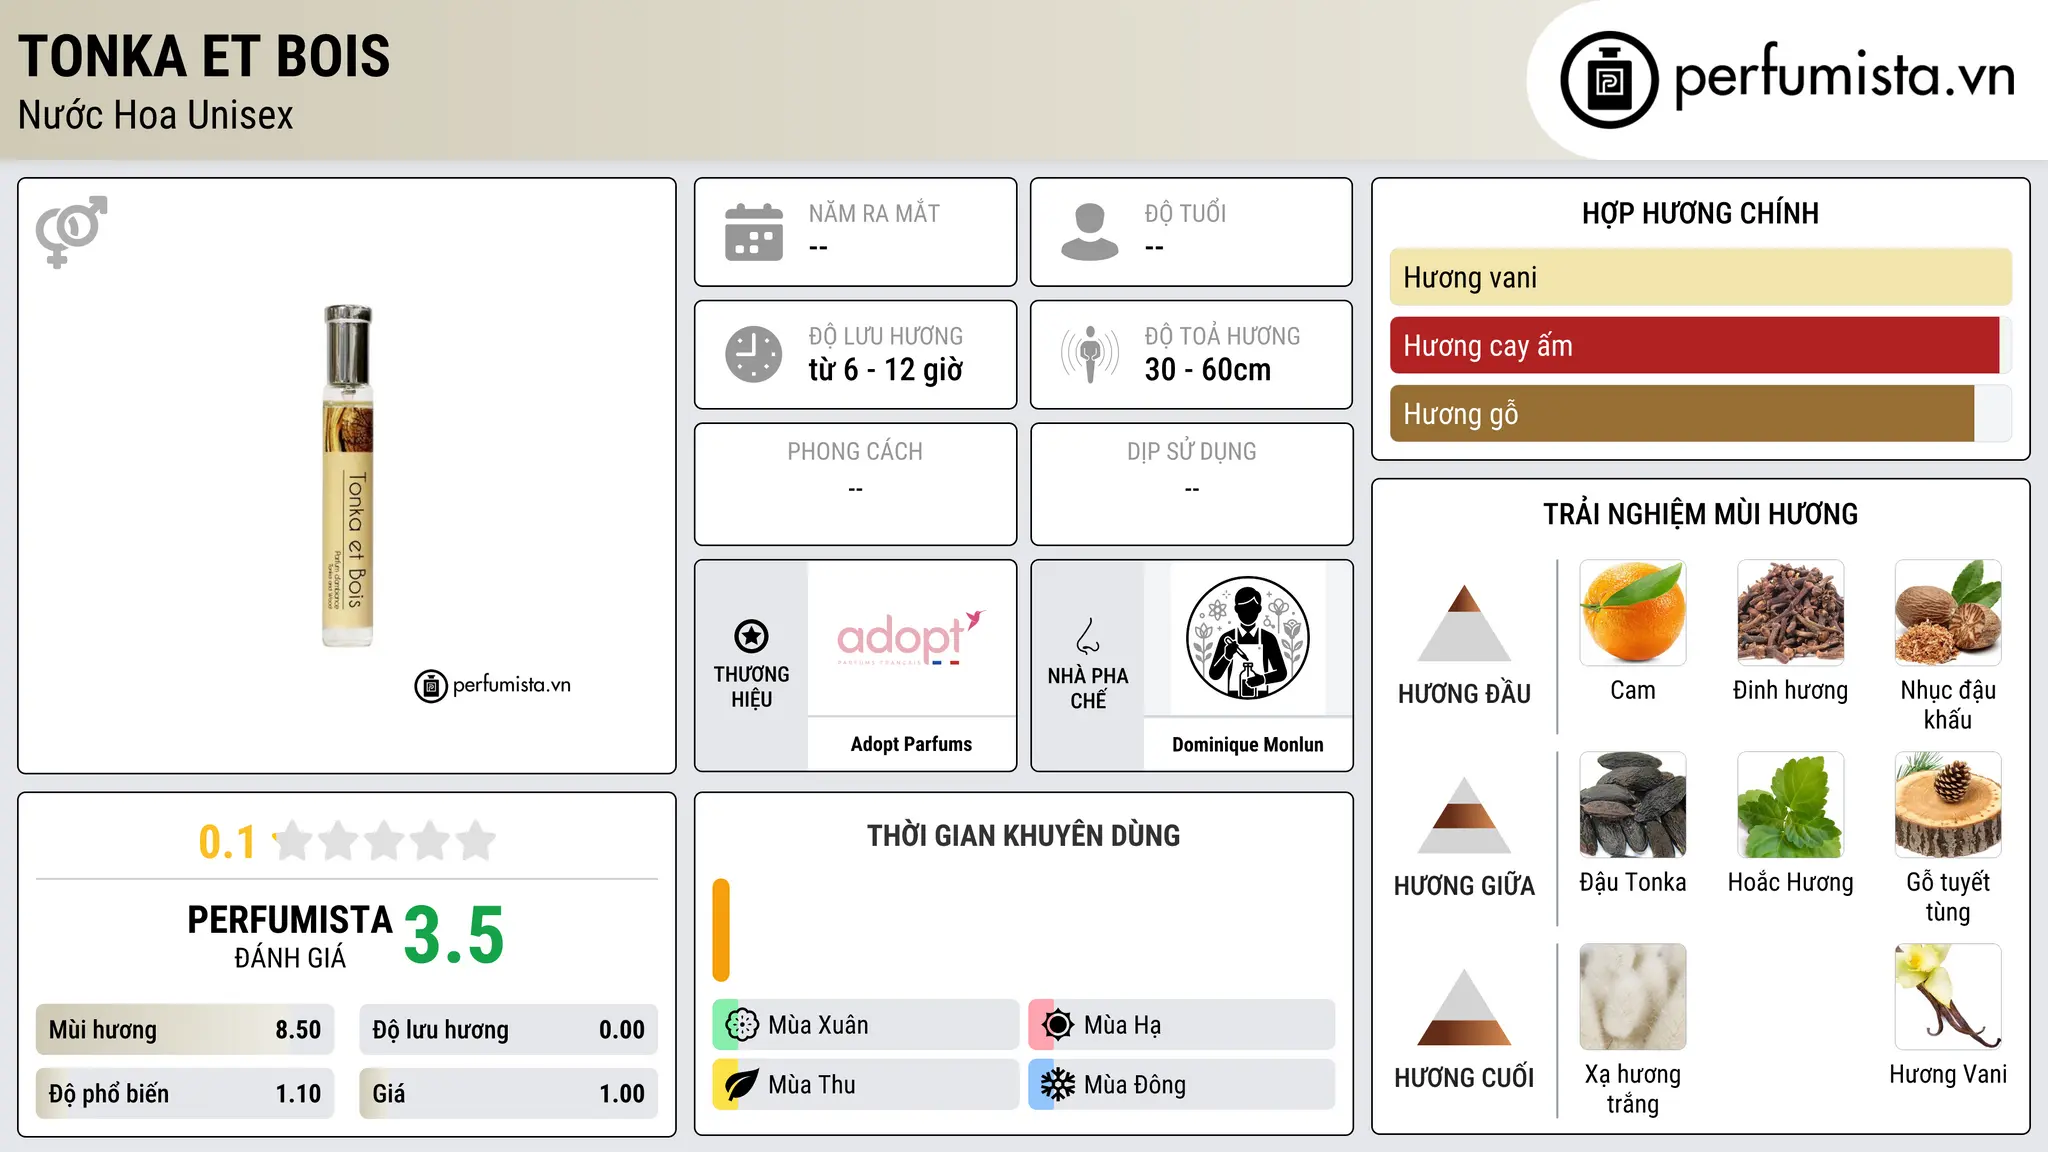Click the orange bar in the season chart
This screenshot has width=2048, height=1152.
pyautogui.click(x=721, y=930)
